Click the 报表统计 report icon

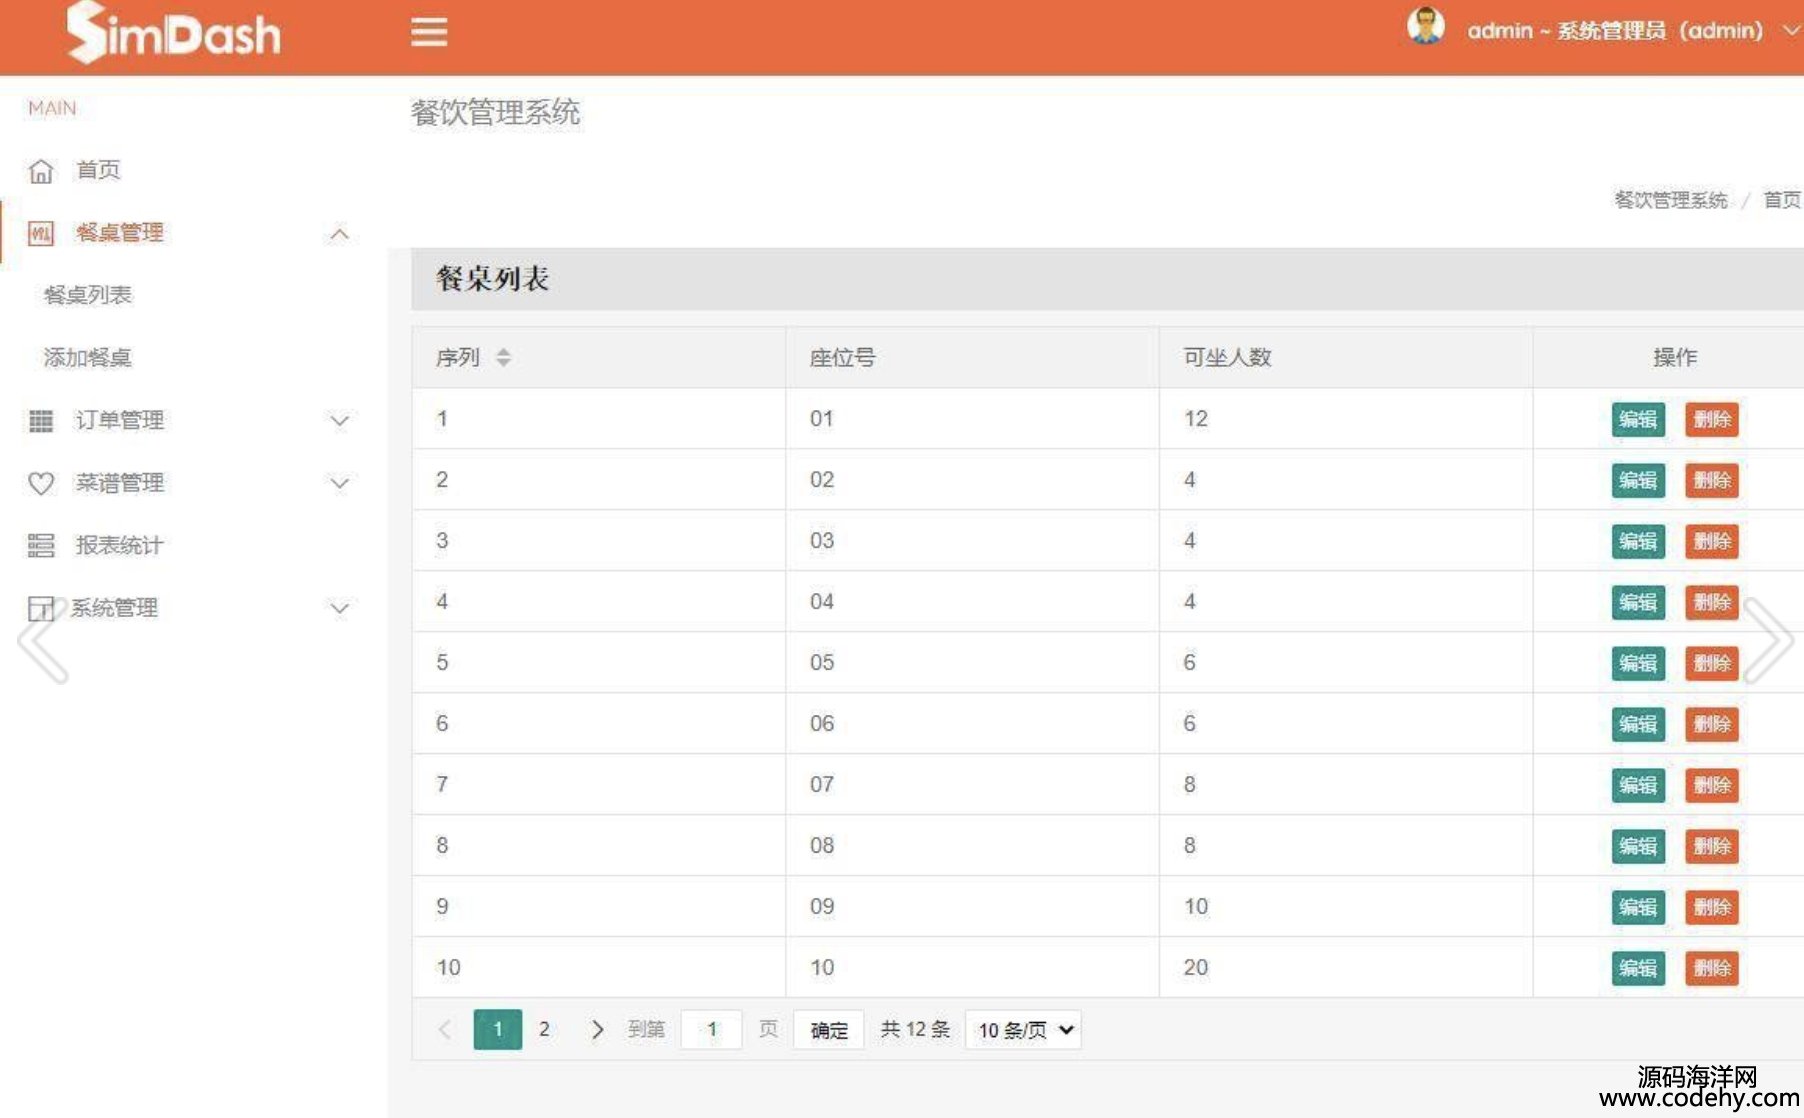coord(41,546)
